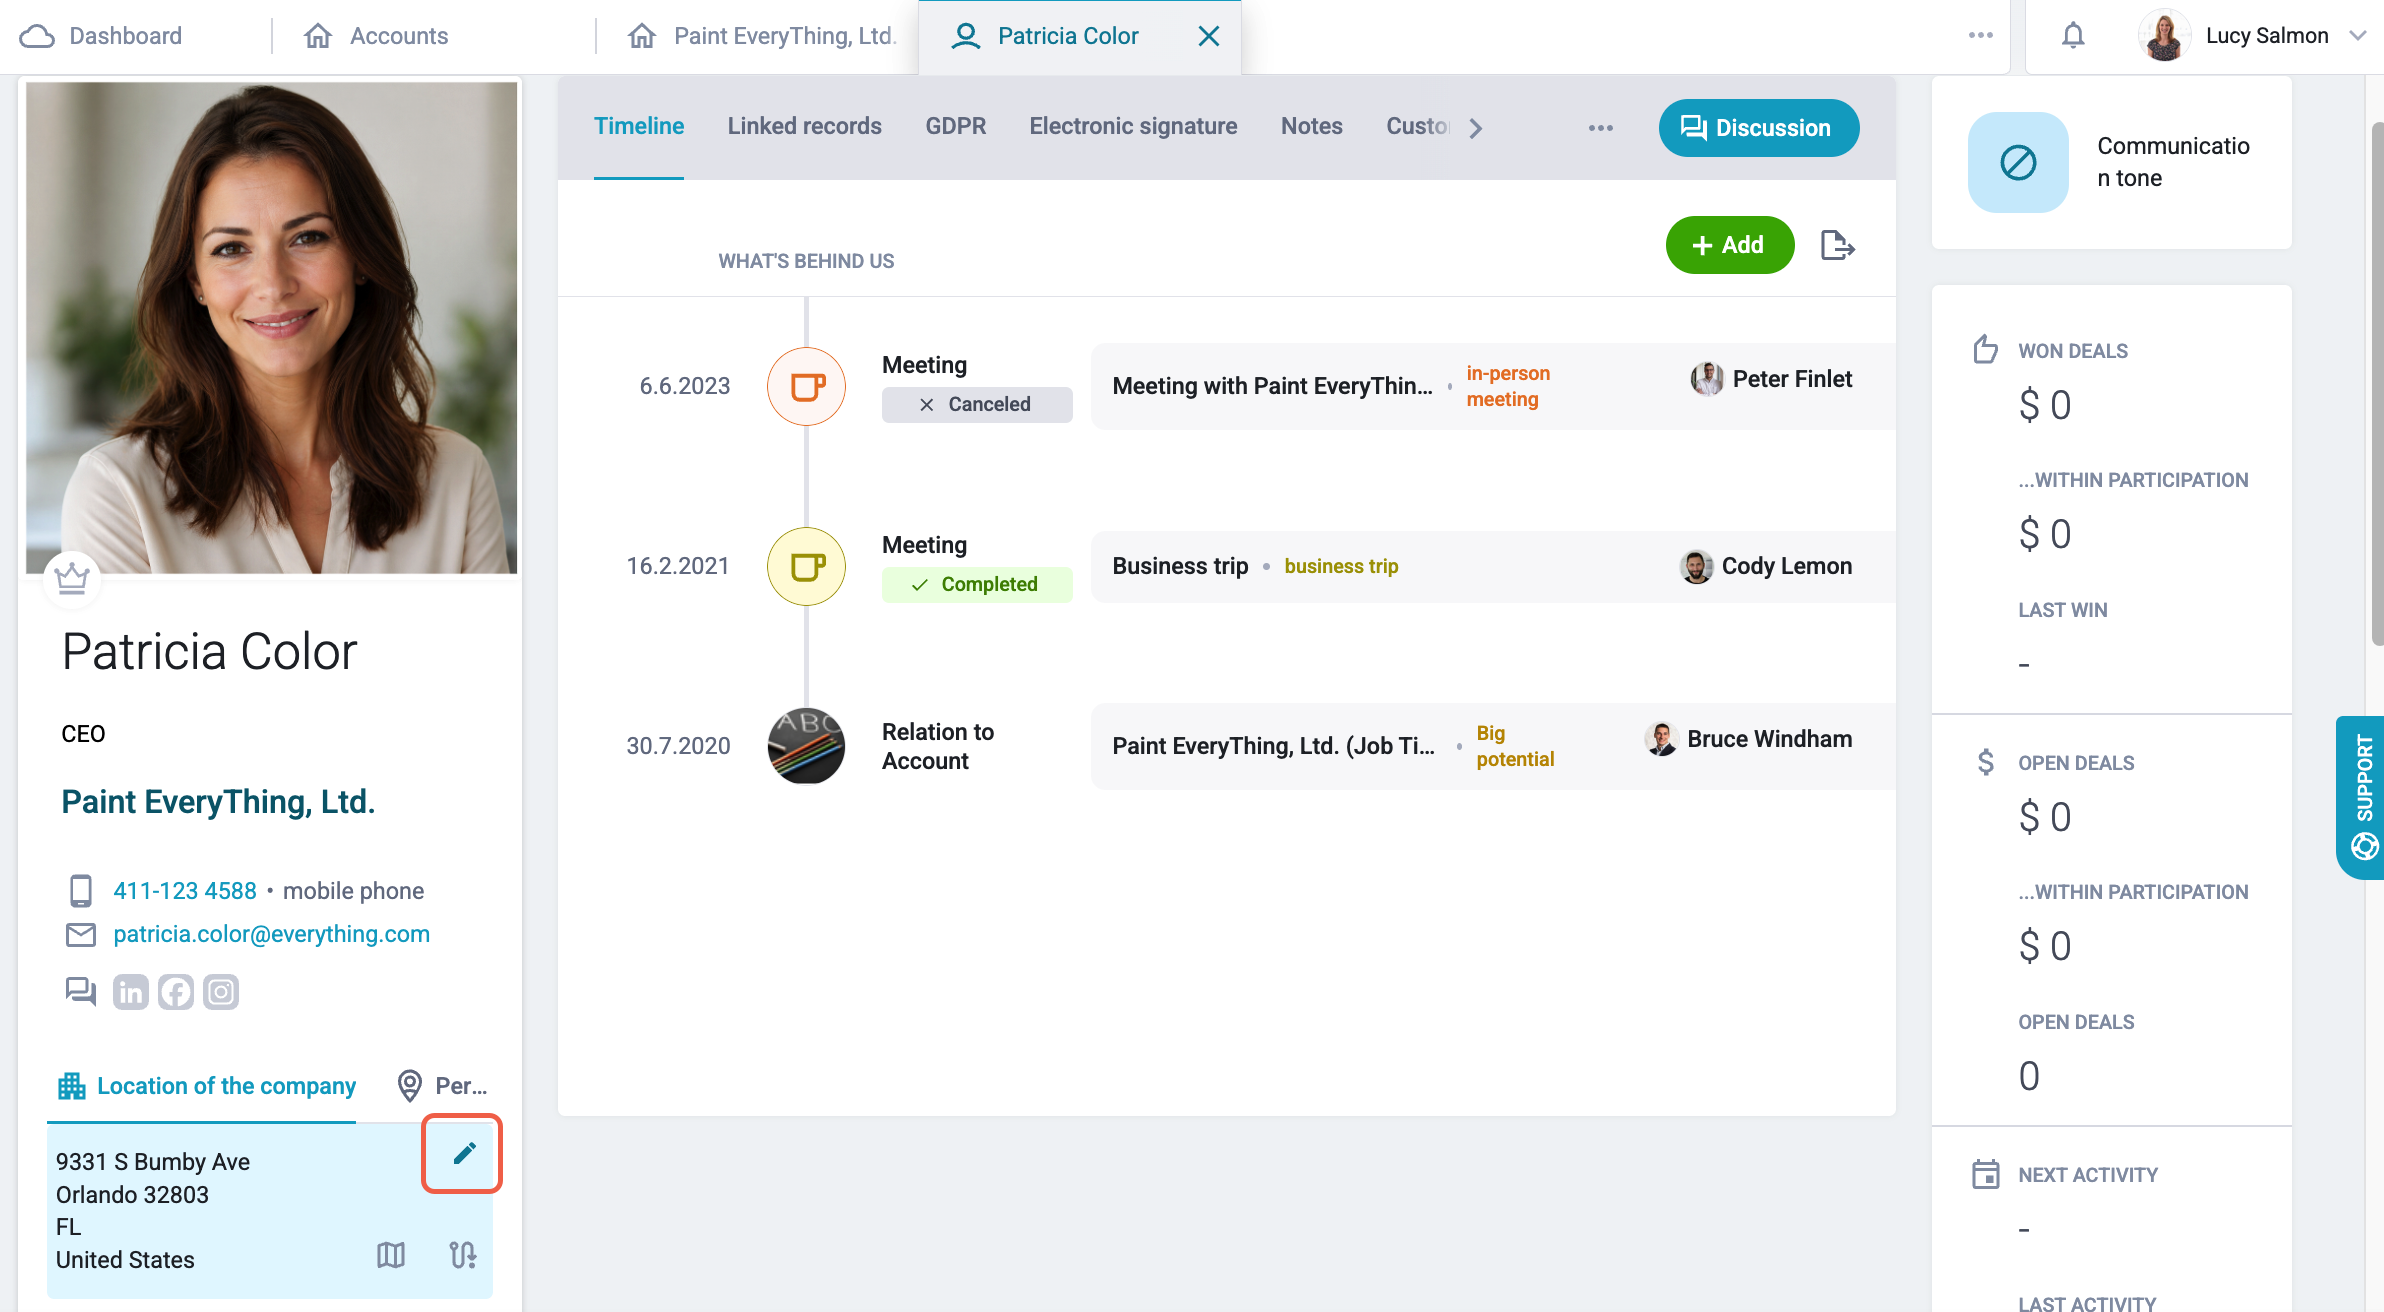
Task: Select the truncated Per... address tab
Action: point(441,1086)
